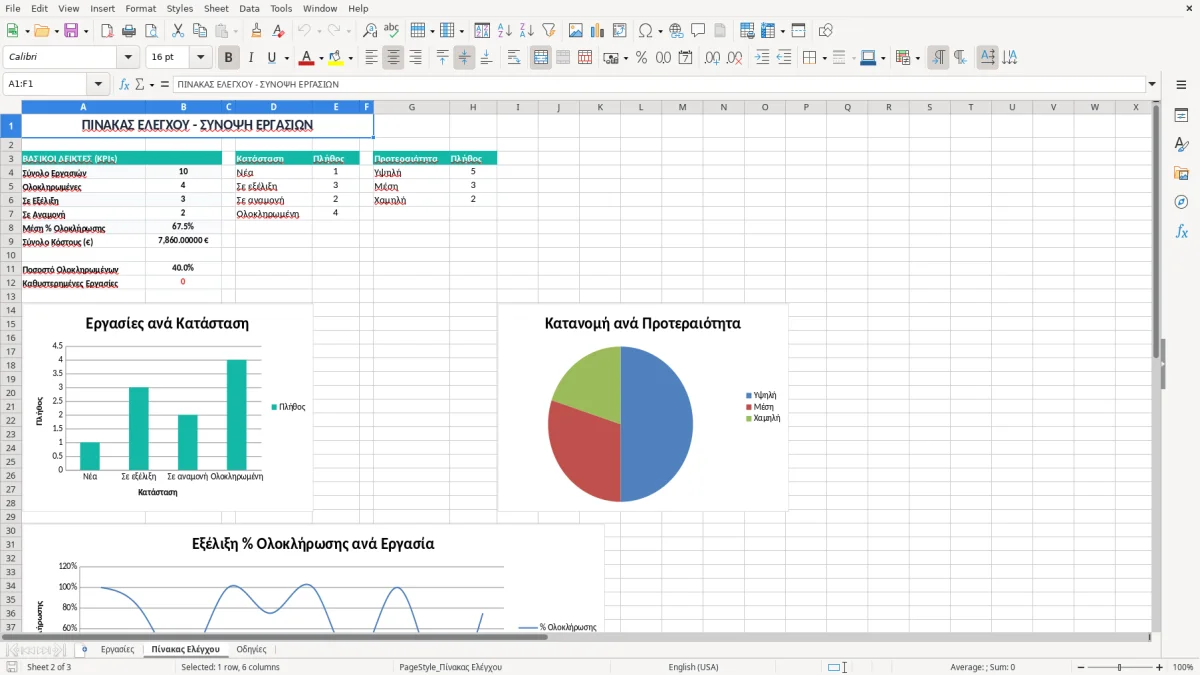Open the font size dropdown

point(201,58)
